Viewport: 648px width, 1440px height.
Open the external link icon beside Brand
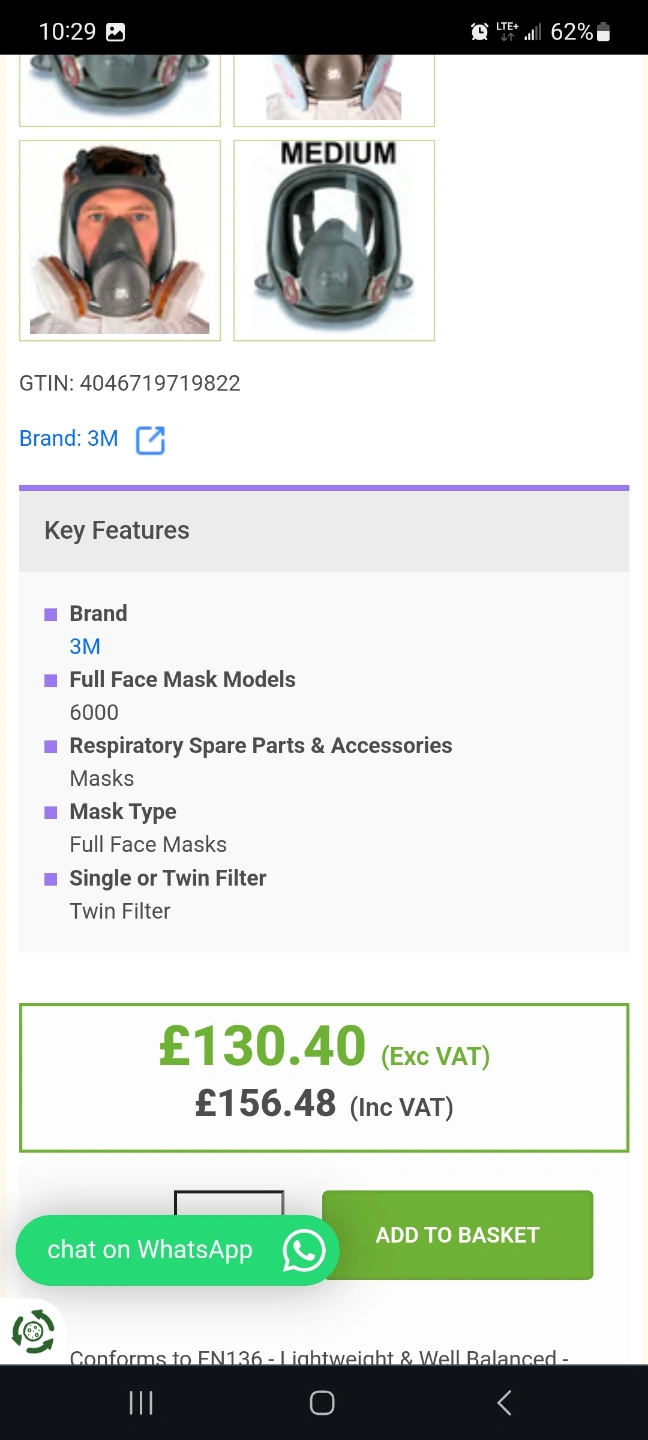point(150,440)
